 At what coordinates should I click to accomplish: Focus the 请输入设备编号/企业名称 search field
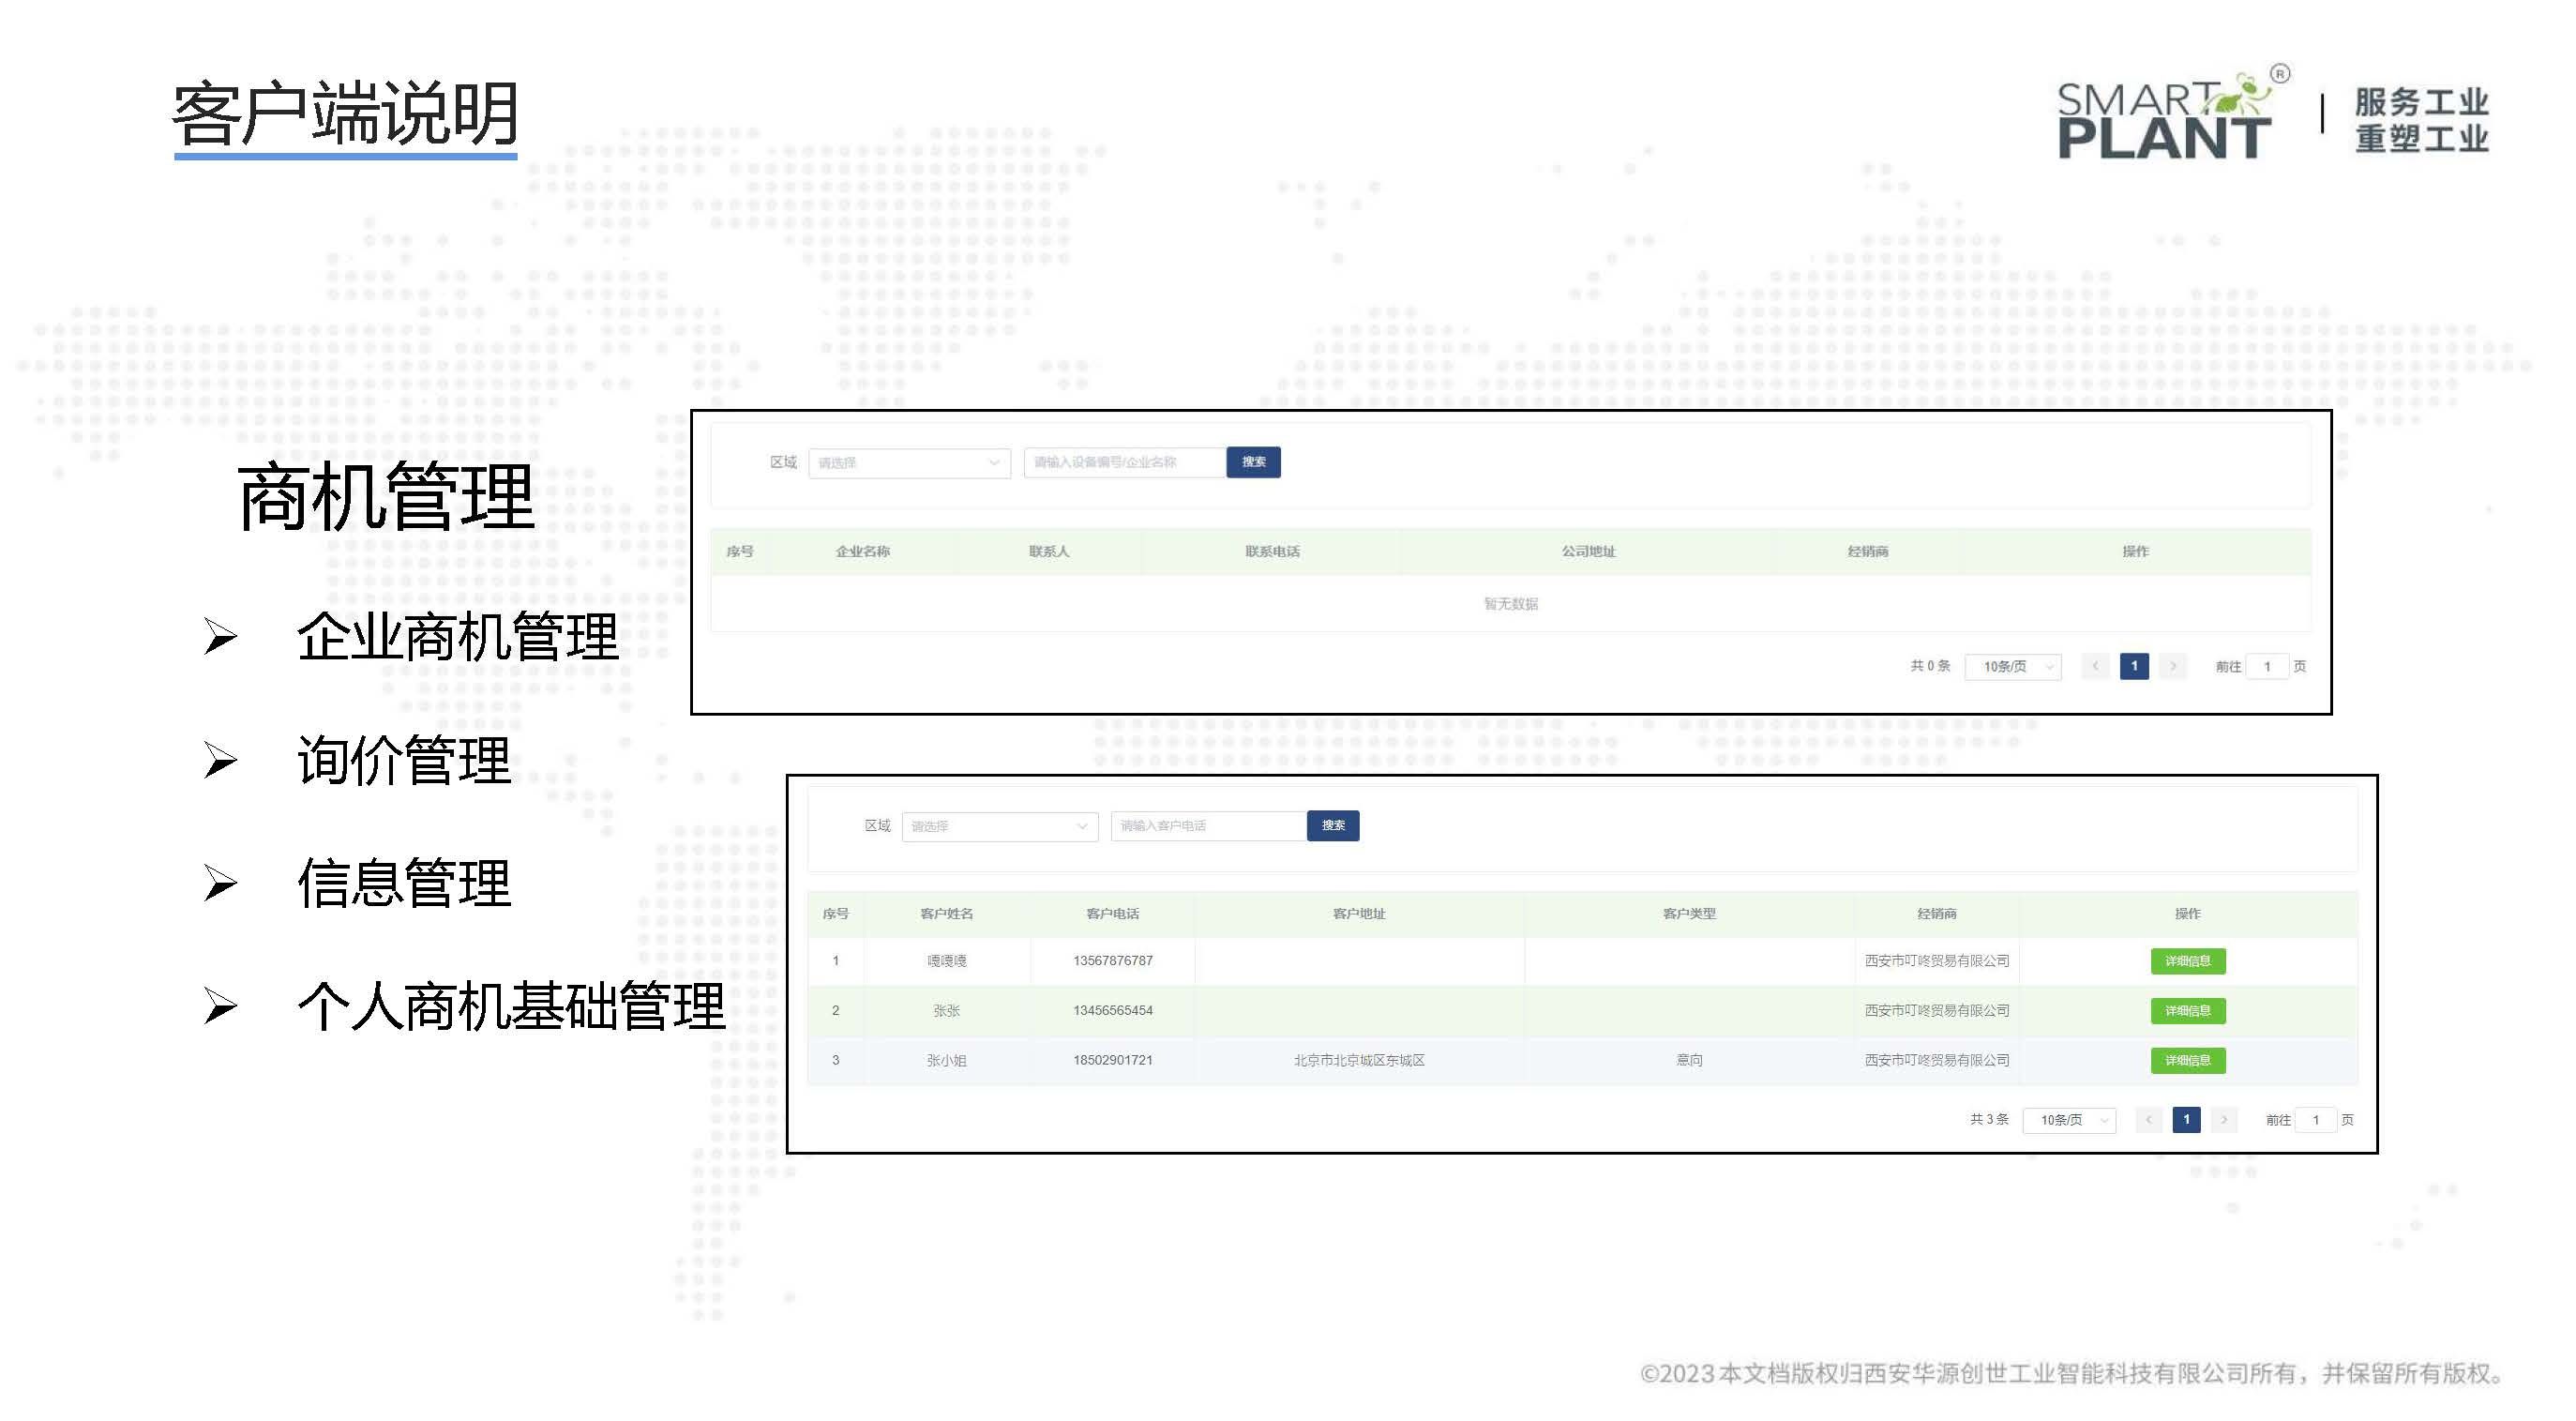pyautogui.click(x=1124, y=462)
